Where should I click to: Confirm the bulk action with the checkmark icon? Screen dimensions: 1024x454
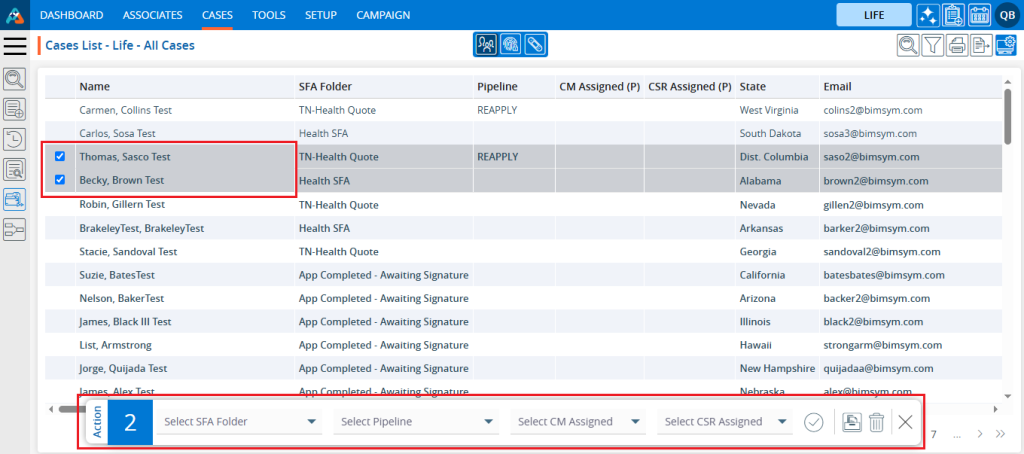coord(814,422)
